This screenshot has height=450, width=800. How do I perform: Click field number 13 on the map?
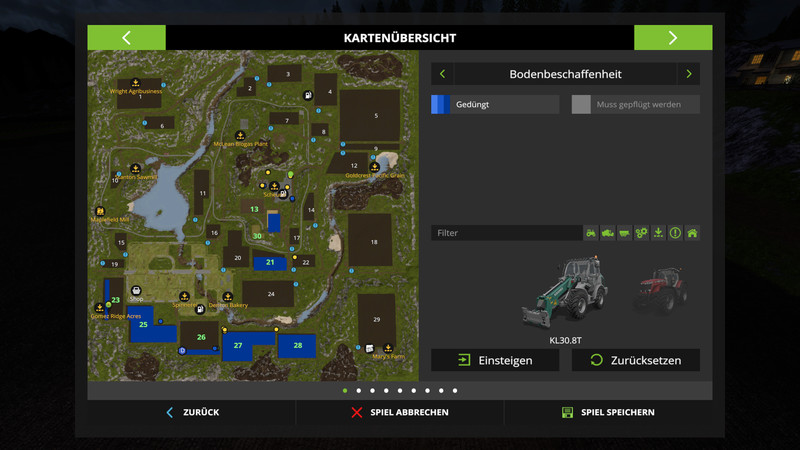coord(254,209)
